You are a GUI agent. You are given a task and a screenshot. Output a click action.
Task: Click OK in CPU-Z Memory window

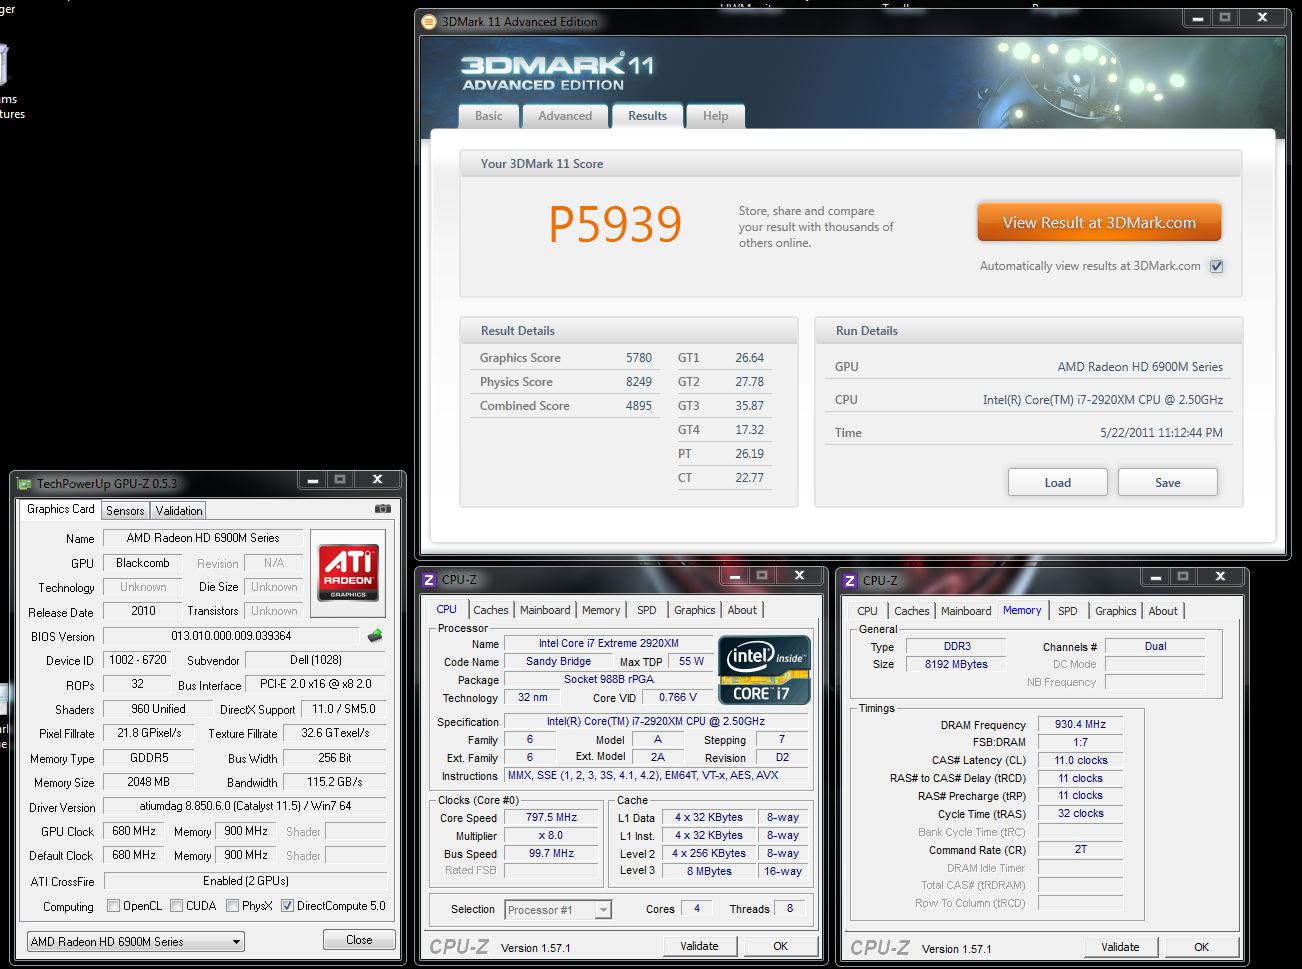point(1201,947)
